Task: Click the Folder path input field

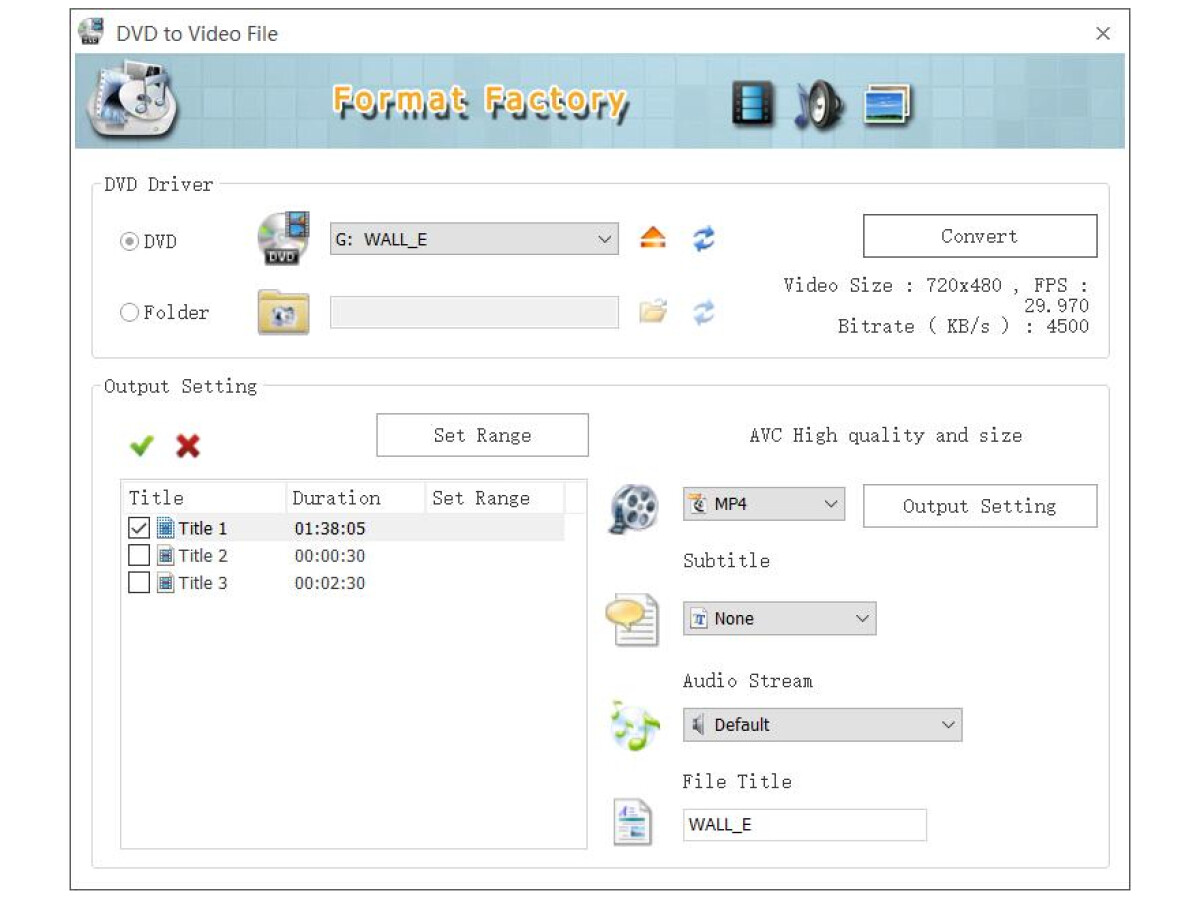Action: (474, 312)
